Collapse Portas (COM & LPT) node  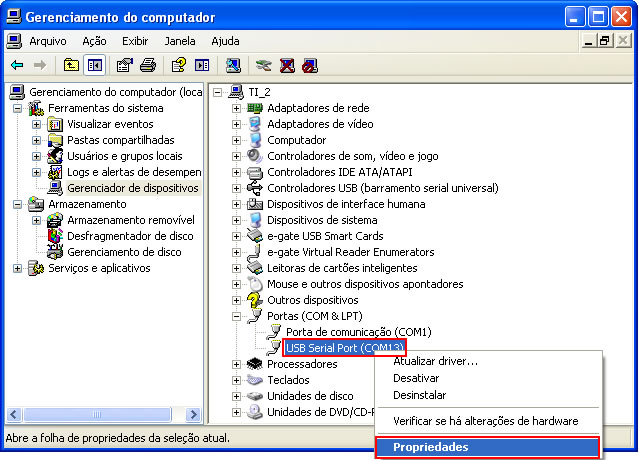click(x=236, y=316)
